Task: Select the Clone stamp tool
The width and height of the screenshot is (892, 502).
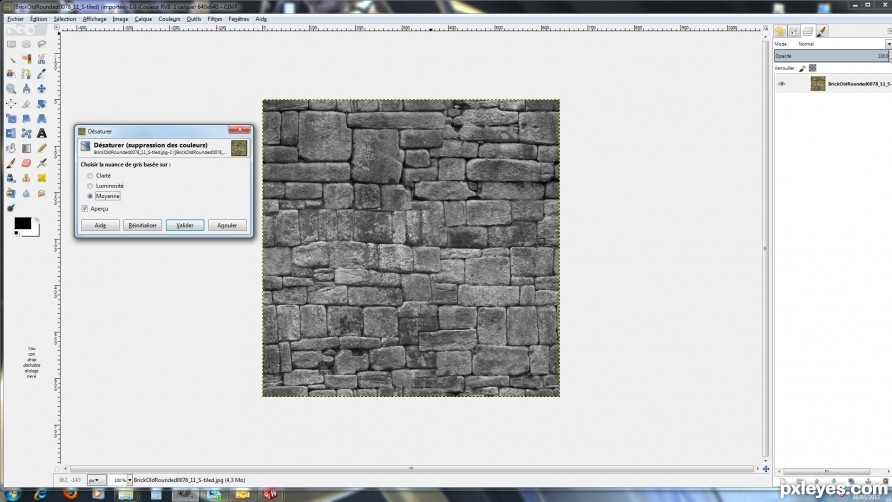Action: click(26, 178)
